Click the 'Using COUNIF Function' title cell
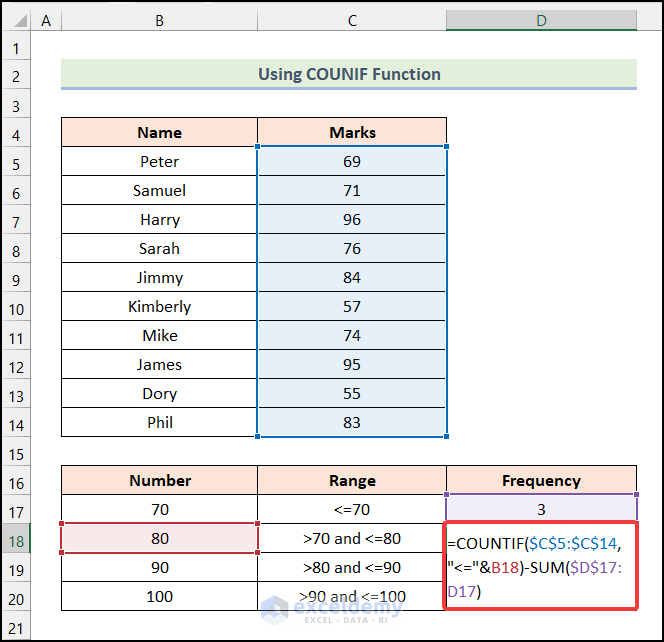This screenshot has width=664, height=642. tap(349, 74)
